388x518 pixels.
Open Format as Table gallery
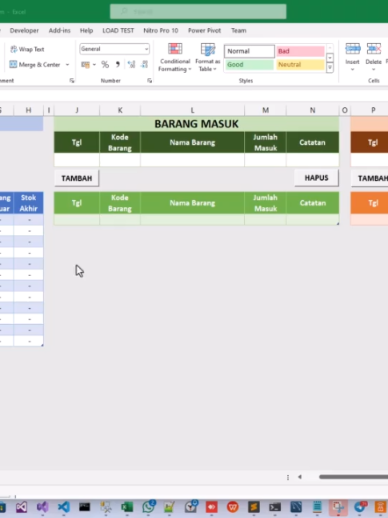207,57
